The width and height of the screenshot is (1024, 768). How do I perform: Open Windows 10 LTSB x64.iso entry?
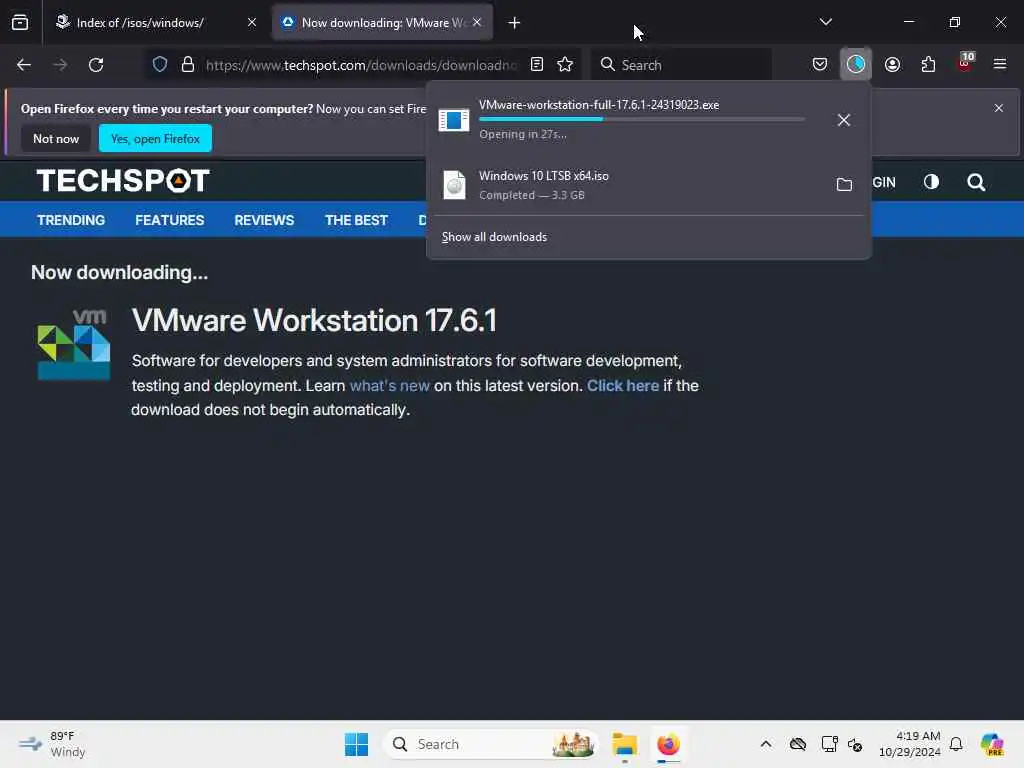(648, 185)
